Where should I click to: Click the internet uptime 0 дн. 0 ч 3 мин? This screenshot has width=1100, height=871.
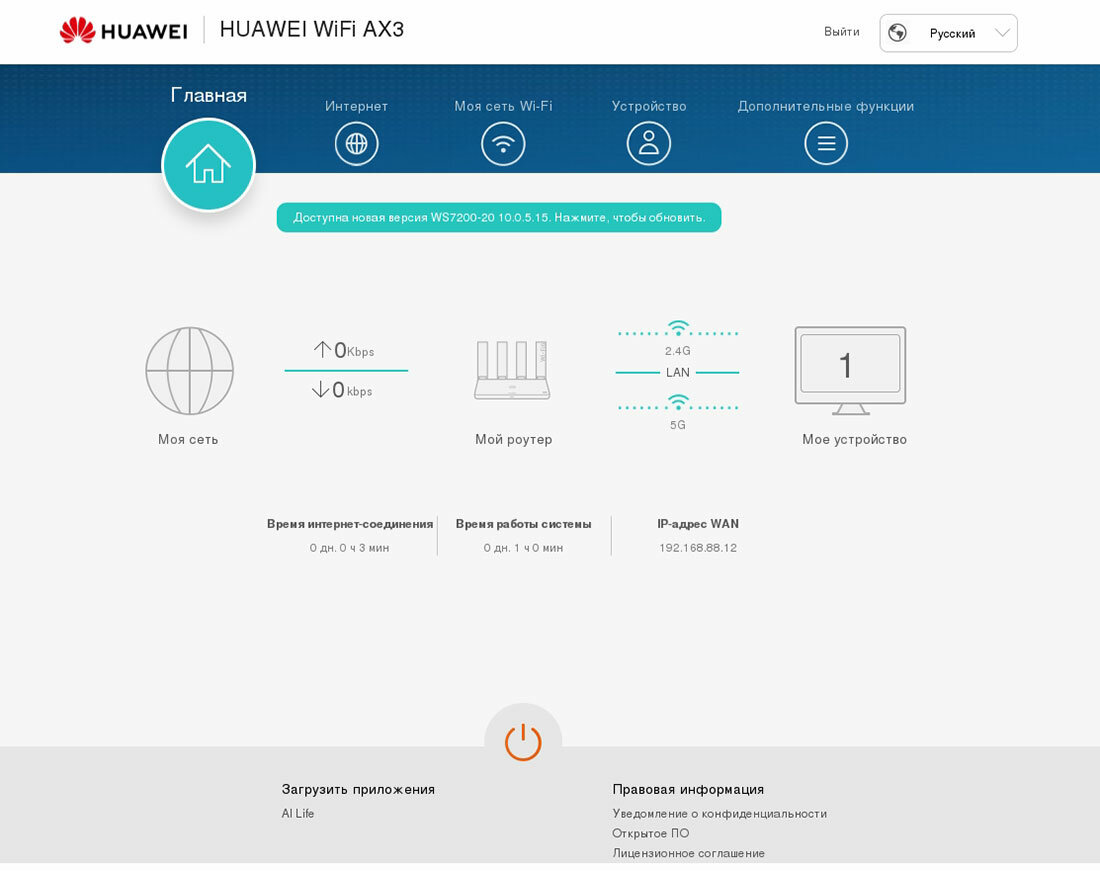tap(349, 548)
